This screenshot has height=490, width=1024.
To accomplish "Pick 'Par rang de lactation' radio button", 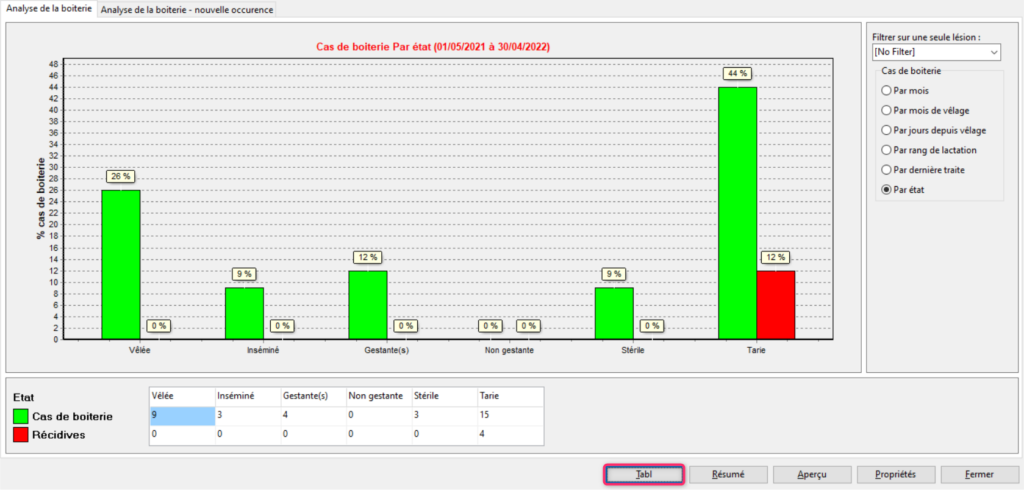I will click(885, 150).
